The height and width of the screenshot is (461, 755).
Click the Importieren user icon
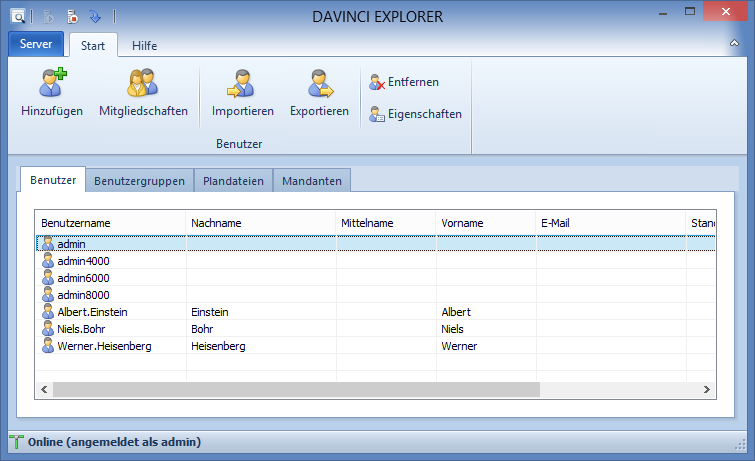coord(242,83)
